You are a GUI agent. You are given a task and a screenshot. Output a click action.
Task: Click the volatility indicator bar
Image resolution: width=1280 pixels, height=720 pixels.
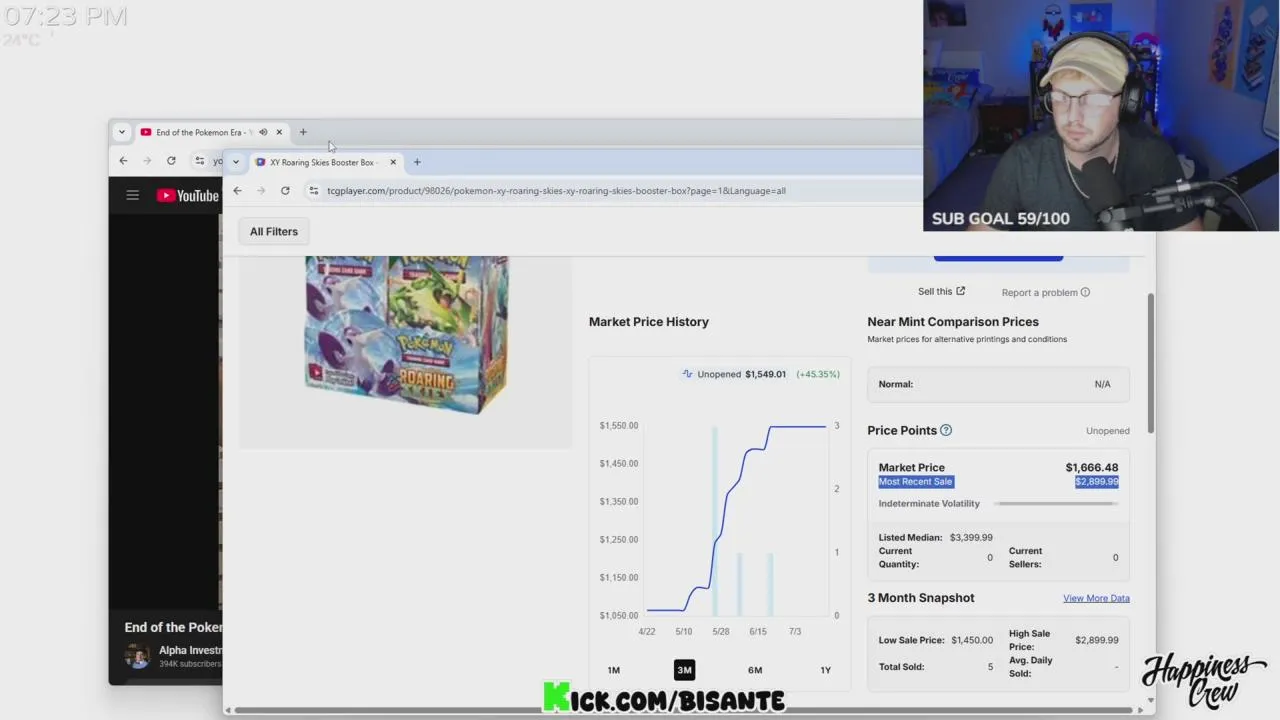(x=1055, y=504)
